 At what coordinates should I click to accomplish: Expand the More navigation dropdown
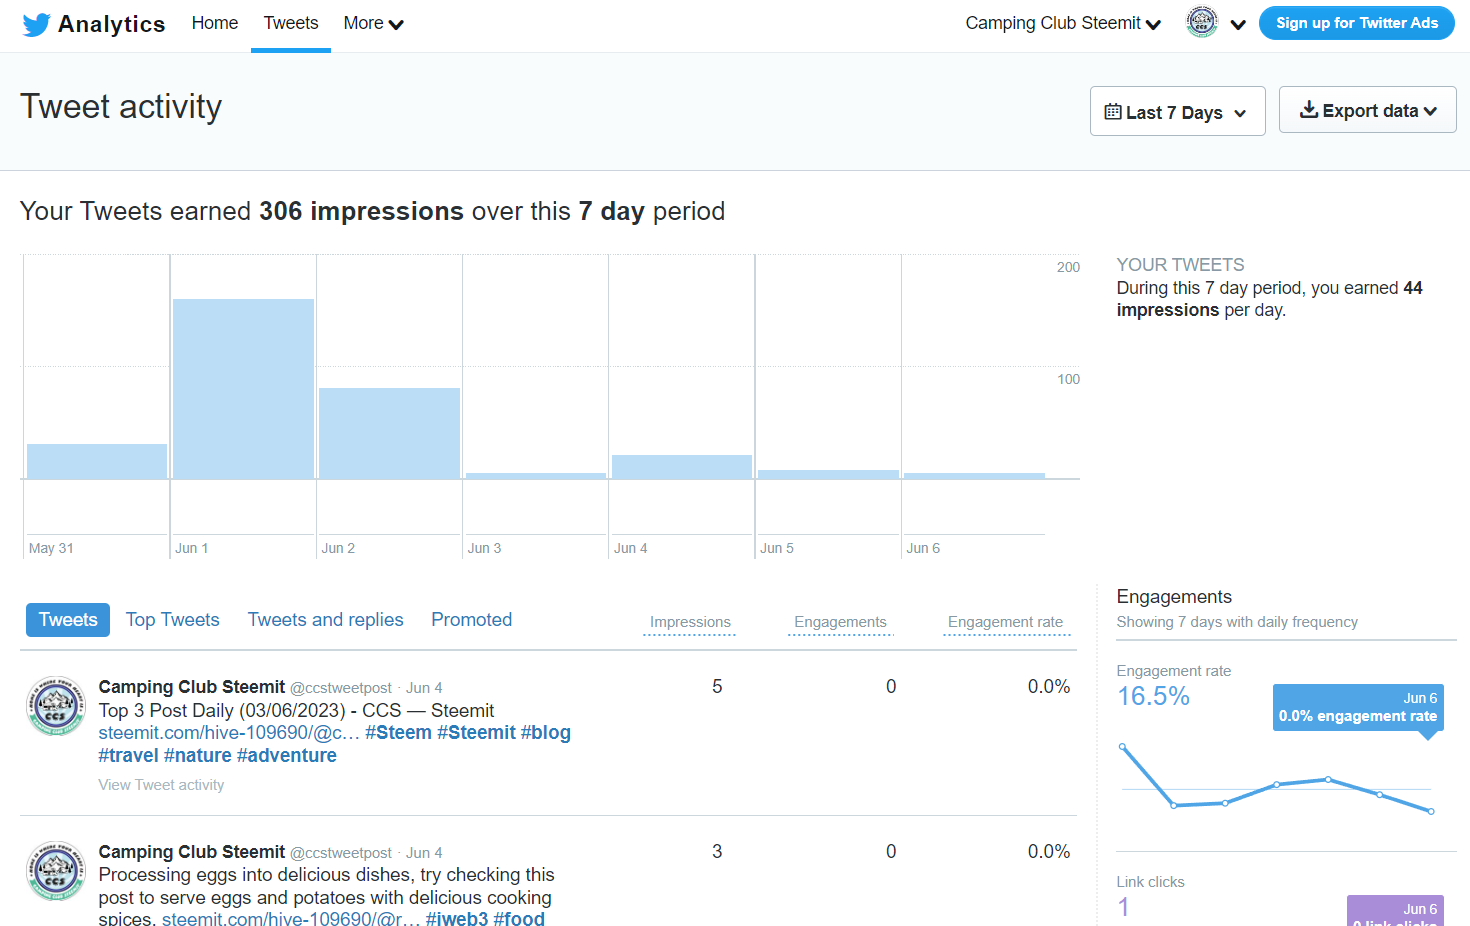coord(373,23)
